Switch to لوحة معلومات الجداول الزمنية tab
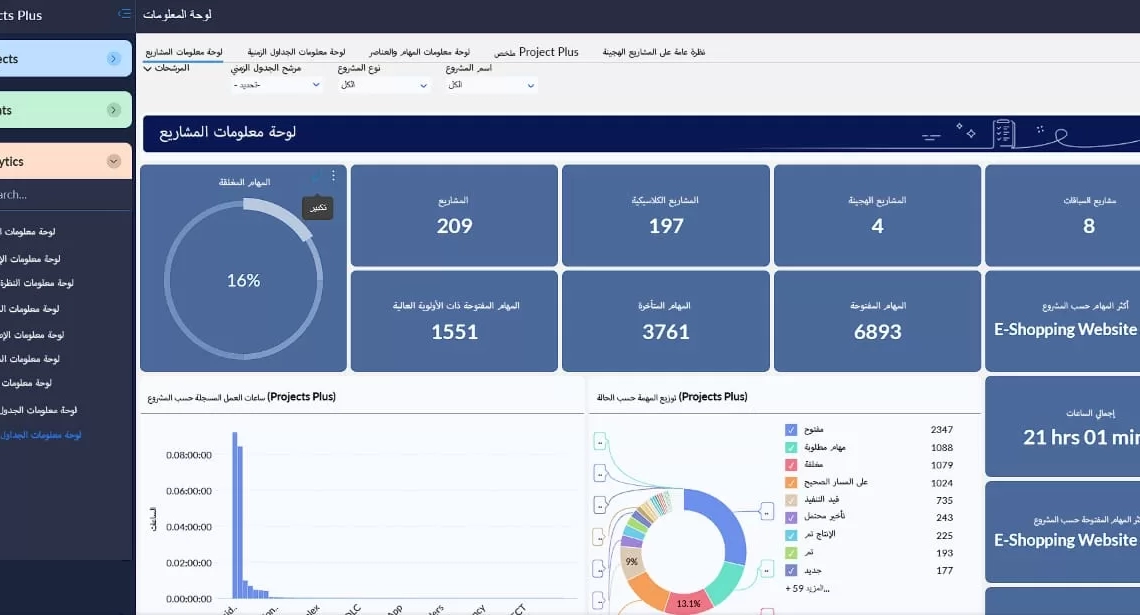Image resolution: width=1140 pixels, height=615 pixels. coord(296,52)
